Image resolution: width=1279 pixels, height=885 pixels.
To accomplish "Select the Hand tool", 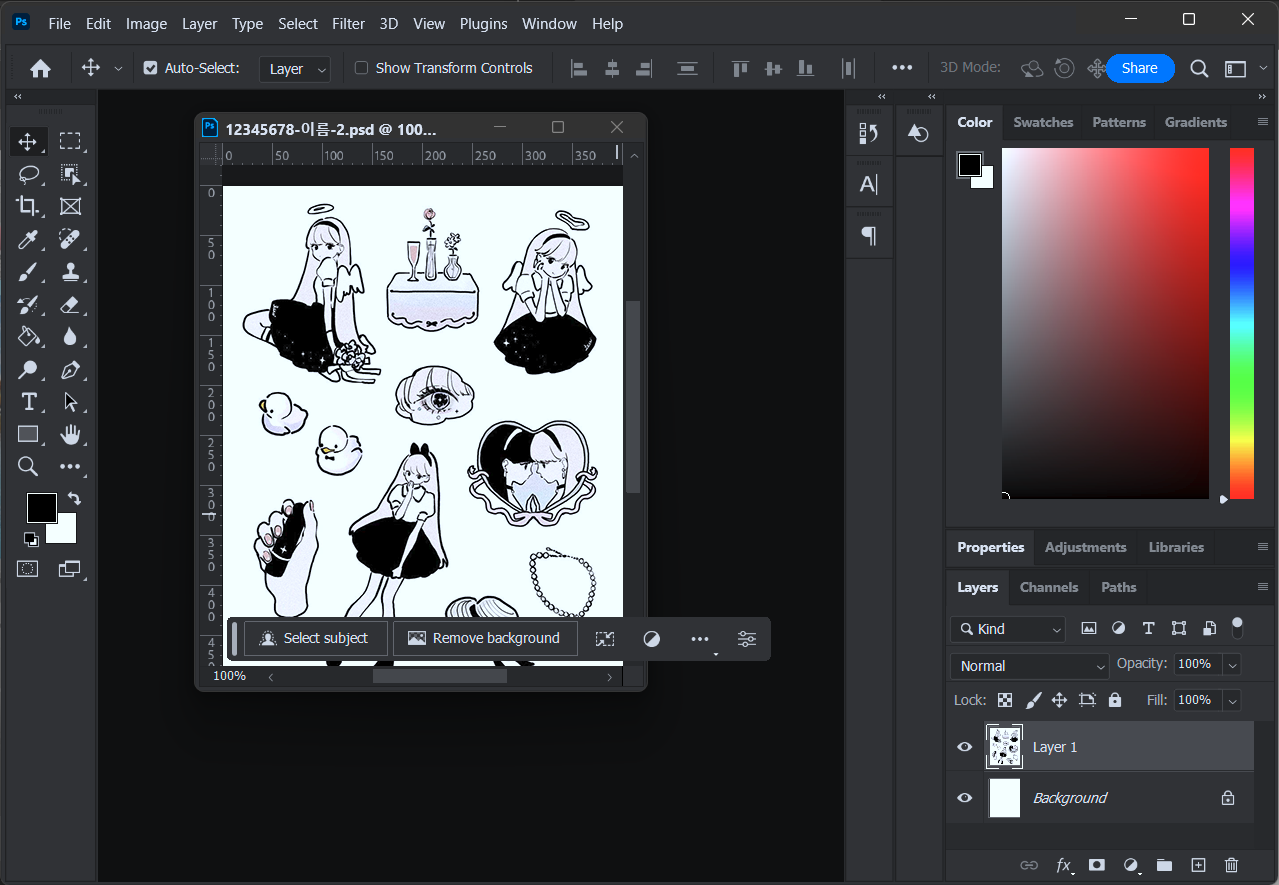I will pos(70,434).
